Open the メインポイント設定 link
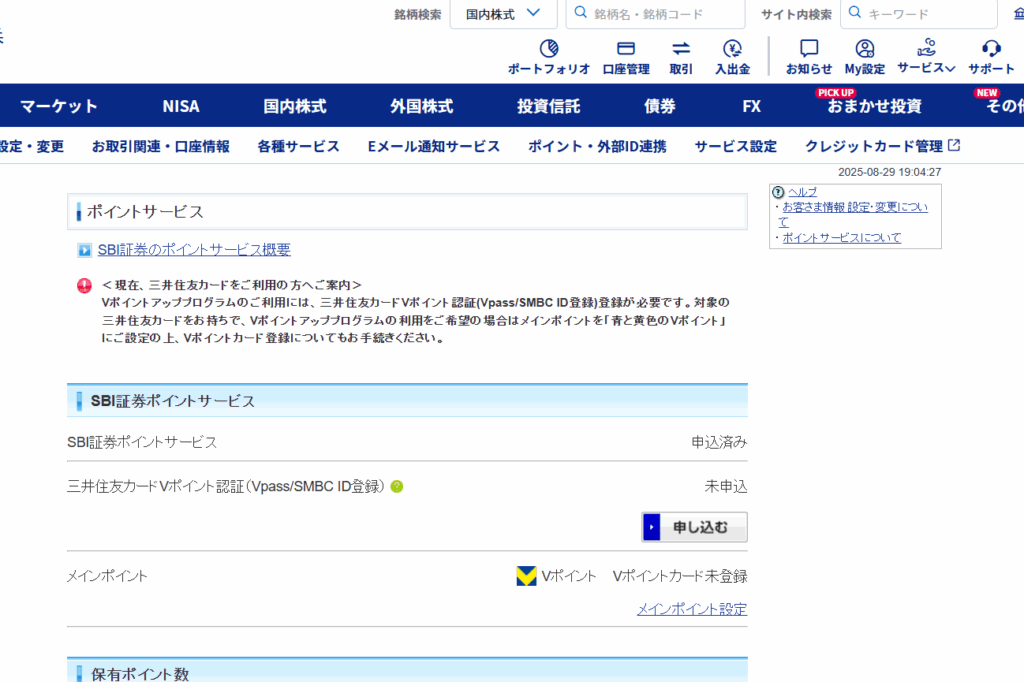Image resolution: width=1024 pixels, height=682 pixels. tap(692, 609)
